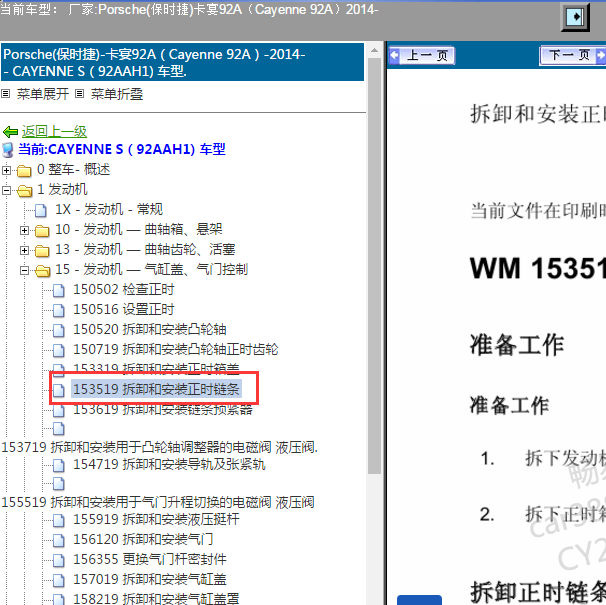
Task: Open 155519 拆卸和安装用于气门升程切换的电磁阀
Action: click(158, 503)
